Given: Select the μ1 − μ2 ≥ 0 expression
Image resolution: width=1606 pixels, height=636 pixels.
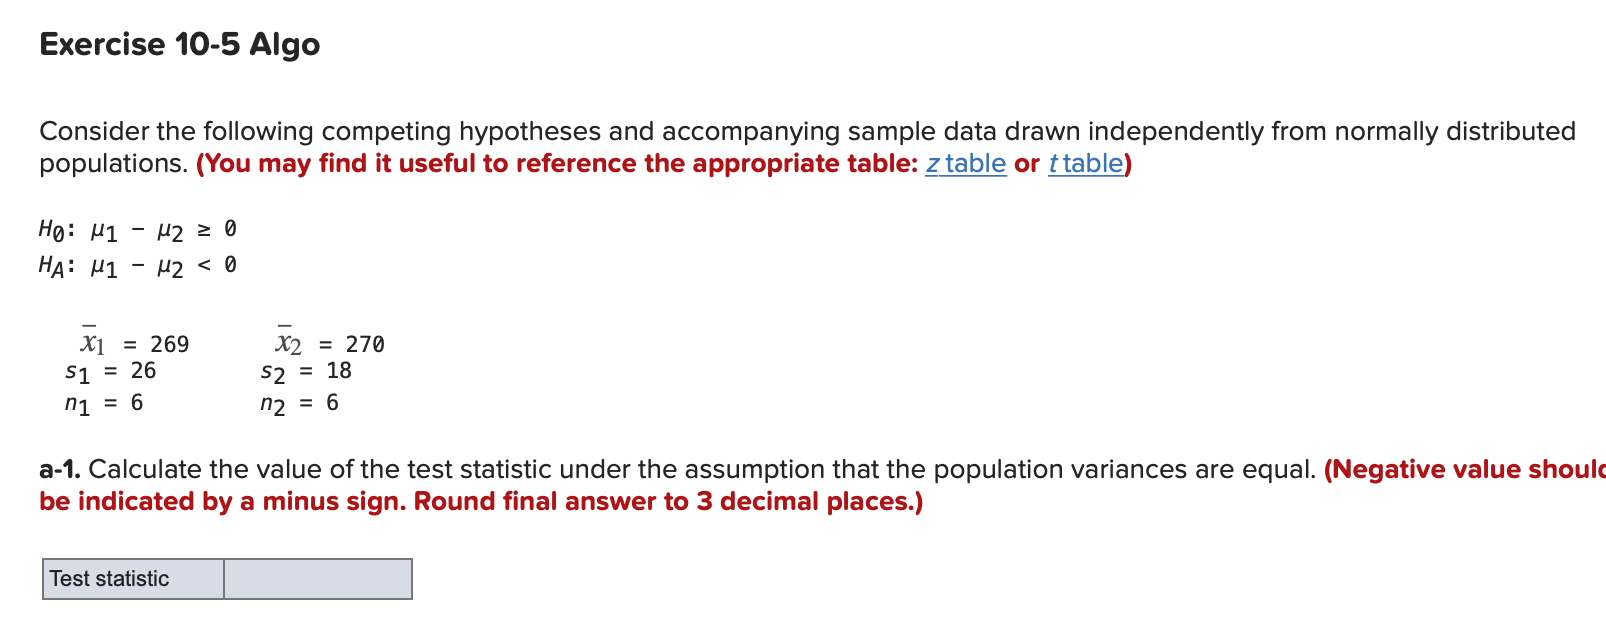Looking at the screenshot, I should 163,228.
